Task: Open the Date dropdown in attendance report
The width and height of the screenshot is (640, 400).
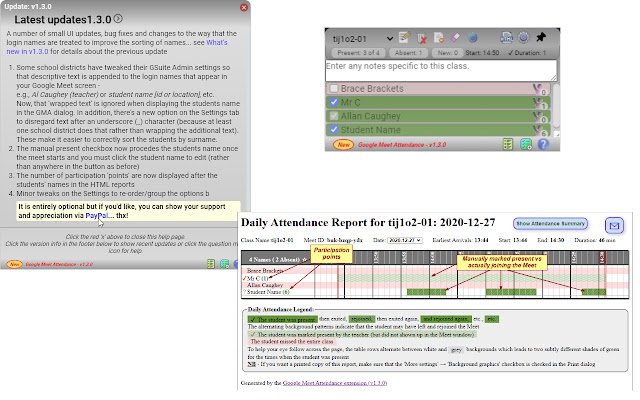Action: (404, 240)
